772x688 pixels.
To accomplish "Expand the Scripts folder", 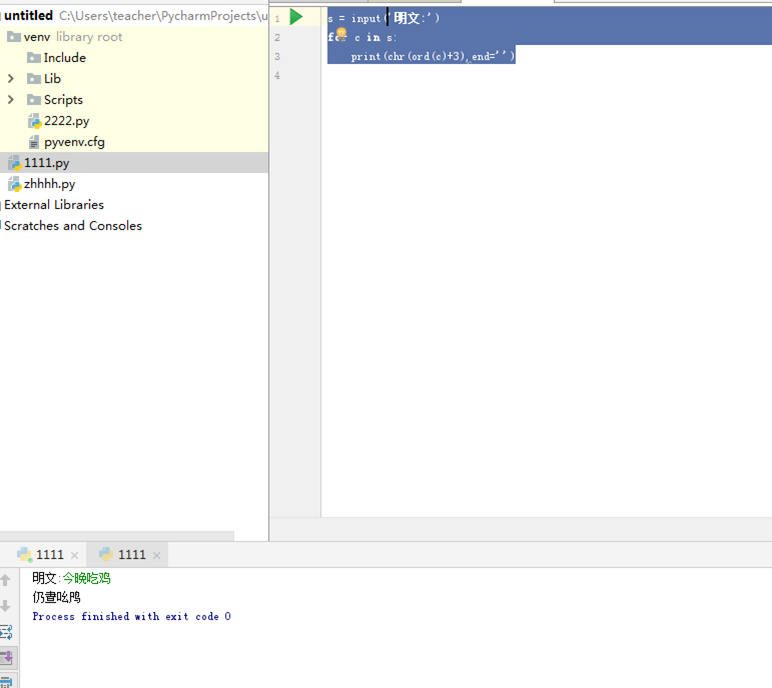I will (10, 99).
